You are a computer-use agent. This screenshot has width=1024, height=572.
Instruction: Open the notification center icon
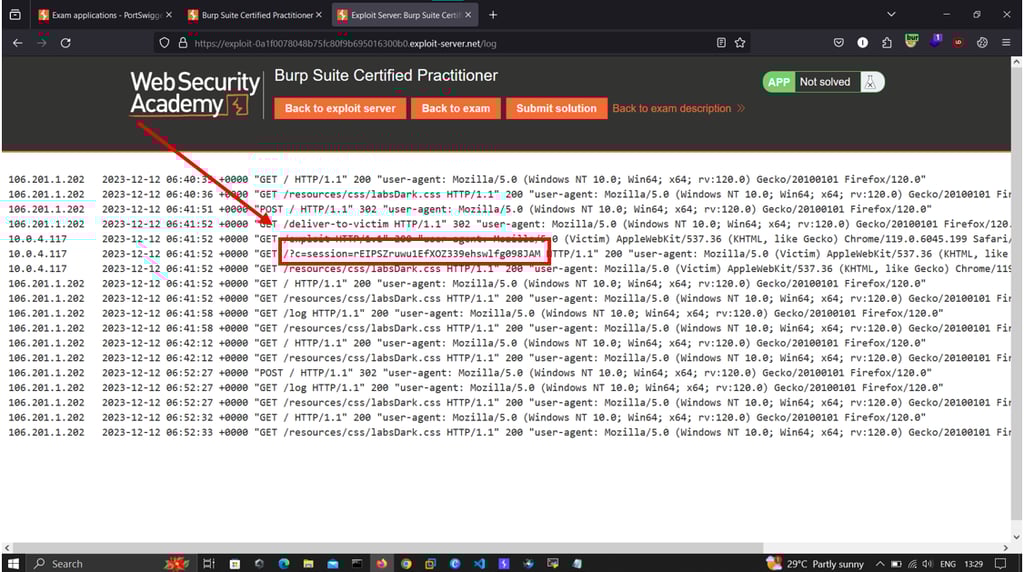[1000, 563]
